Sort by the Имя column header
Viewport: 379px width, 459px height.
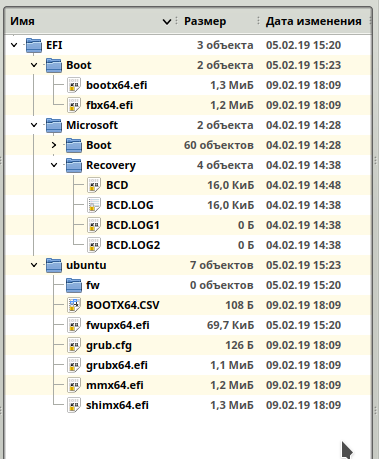(x=22, y=21)
